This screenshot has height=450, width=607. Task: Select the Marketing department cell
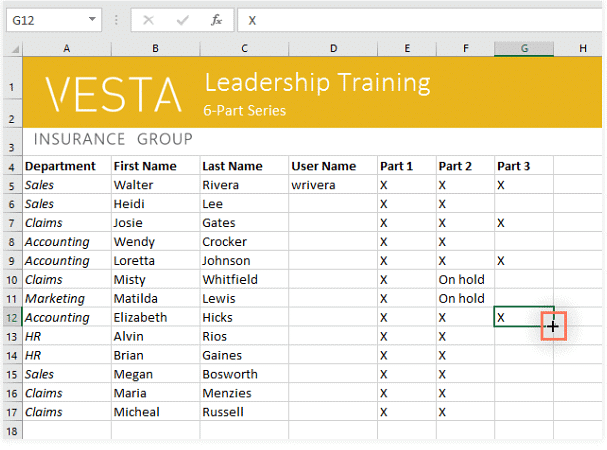pos(67,299)
